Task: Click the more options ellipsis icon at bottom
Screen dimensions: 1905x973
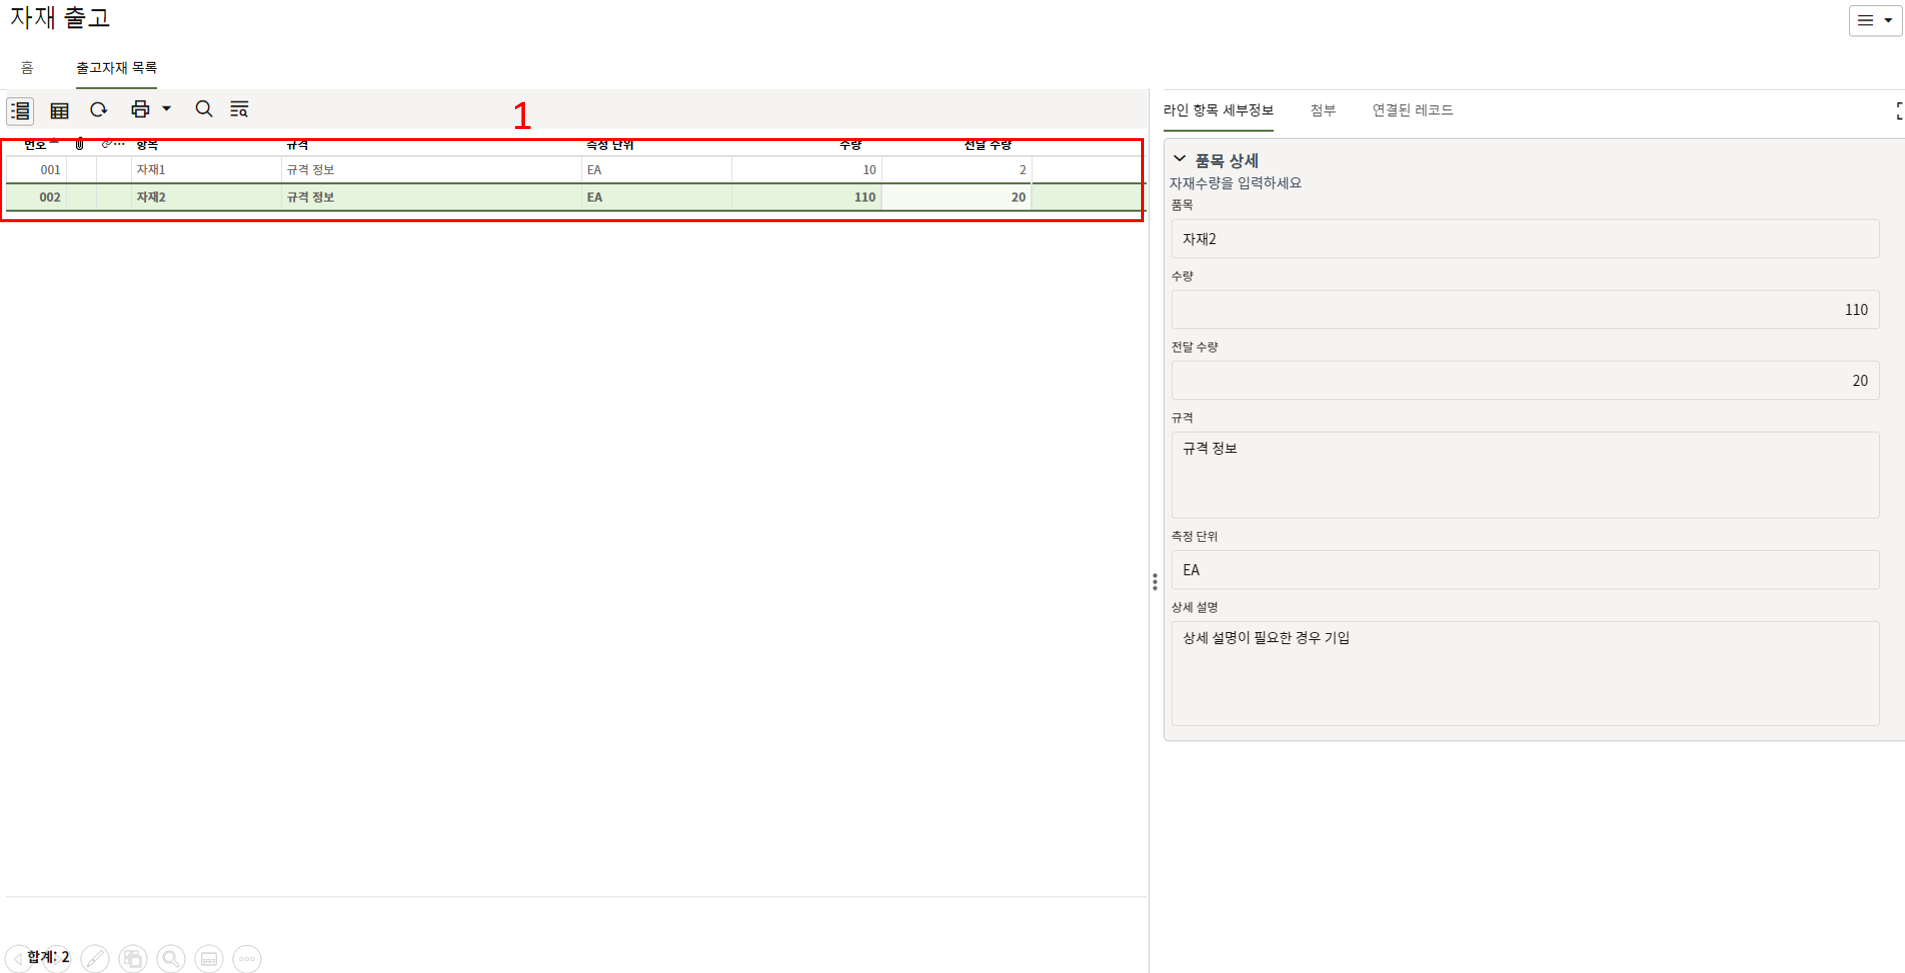Action: 247,959
